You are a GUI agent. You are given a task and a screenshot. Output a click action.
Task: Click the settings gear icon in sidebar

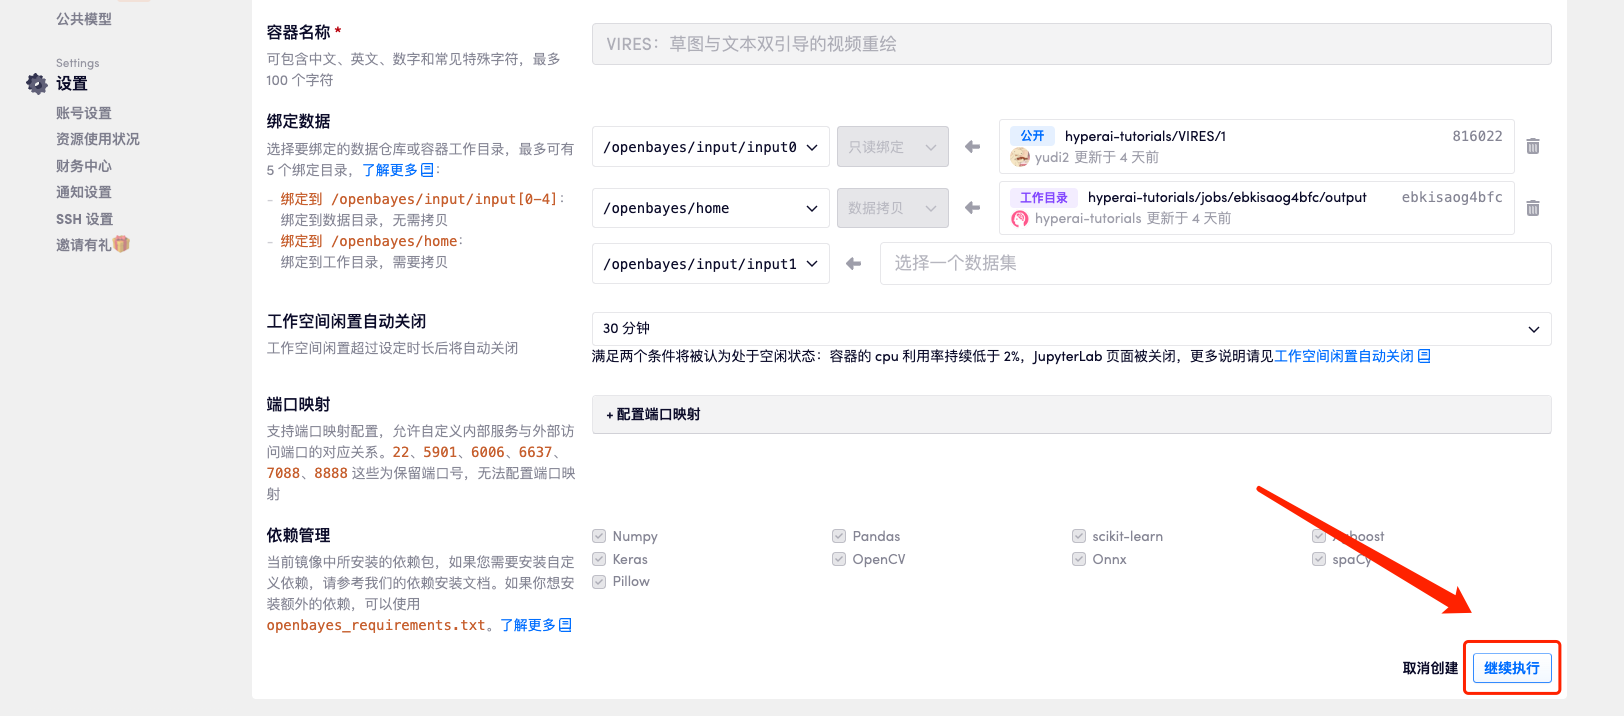point(37,84)
